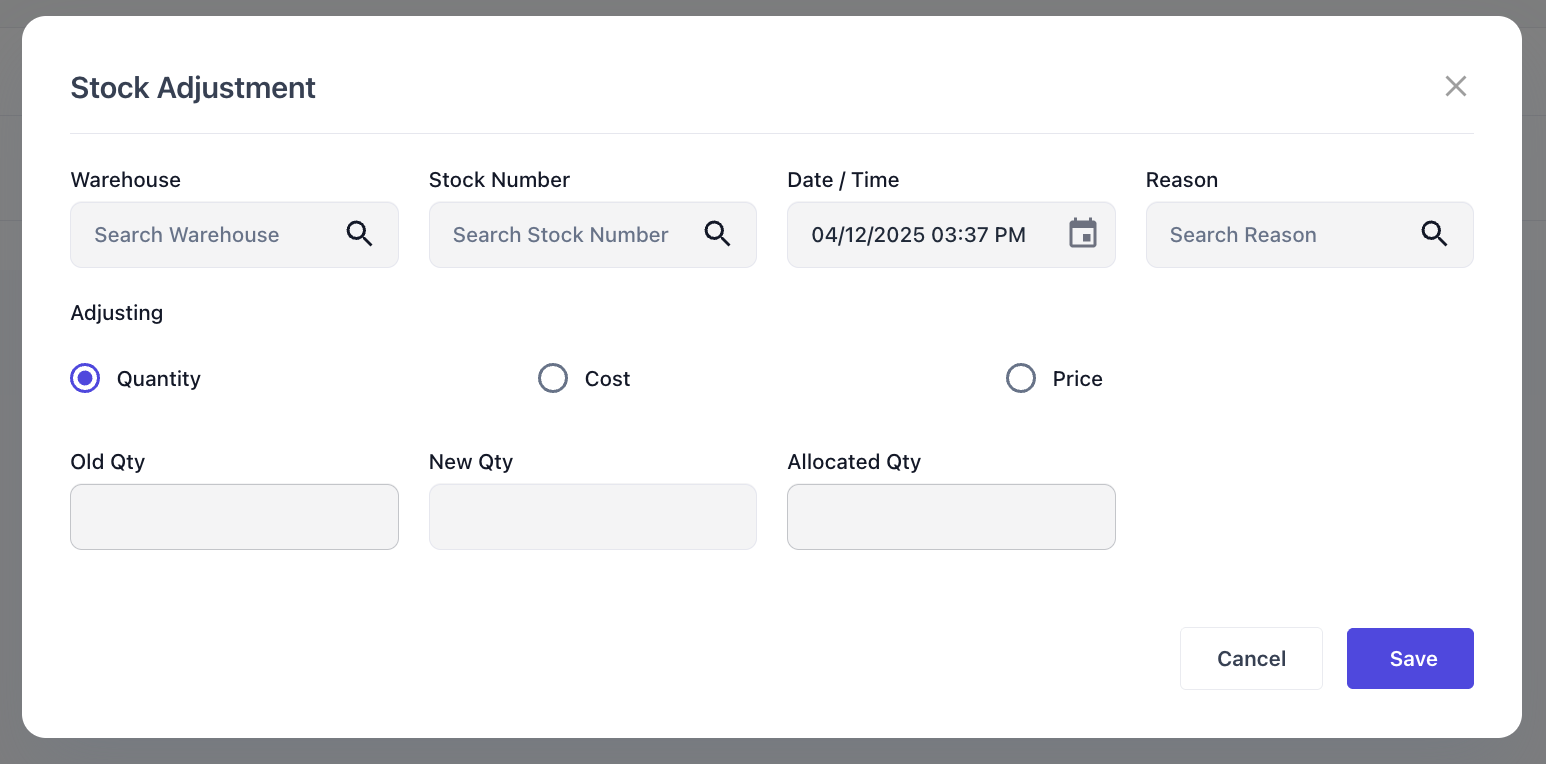Image resolution: width=1546 pixels, height=764 pixels.
Task: Click the Warehouse search magnifier icon
Action: [360, 234]
